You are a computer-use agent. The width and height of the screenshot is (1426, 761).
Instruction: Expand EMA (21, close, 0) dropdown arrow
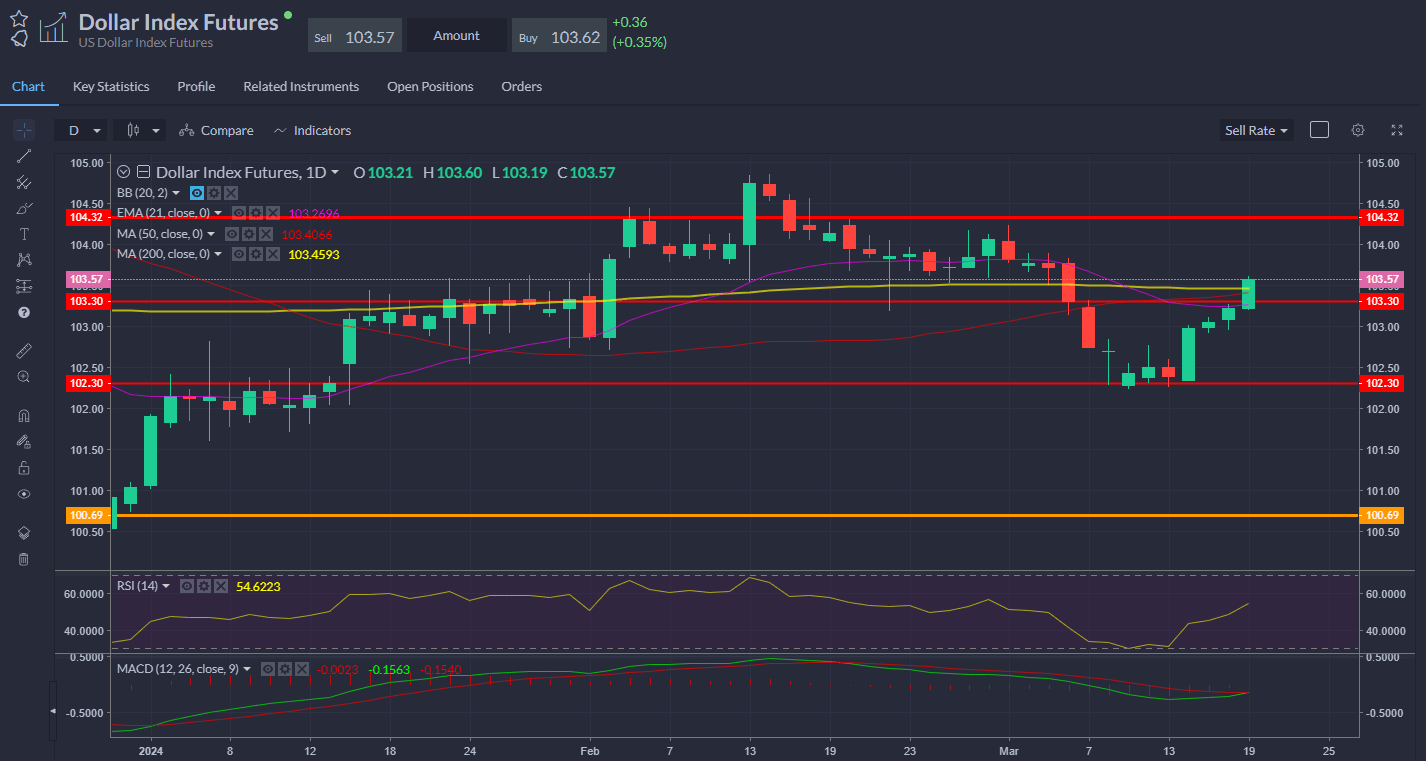click(218, 213)
